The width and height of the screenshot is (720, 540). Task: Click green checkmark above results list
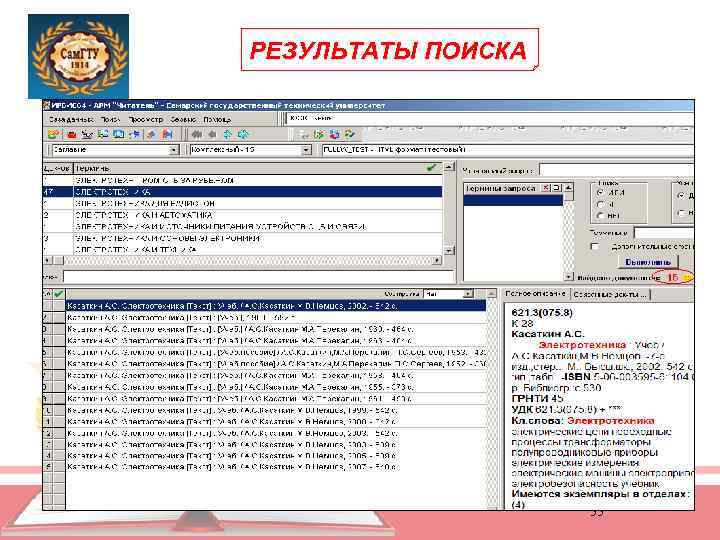[x=59, y=294]
